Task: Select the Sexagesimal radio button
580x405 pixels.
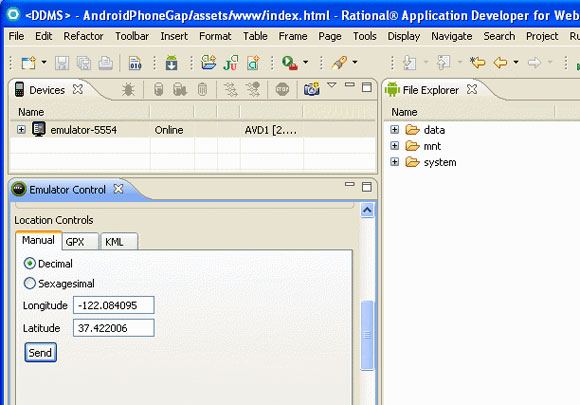Action: (30, 283)
